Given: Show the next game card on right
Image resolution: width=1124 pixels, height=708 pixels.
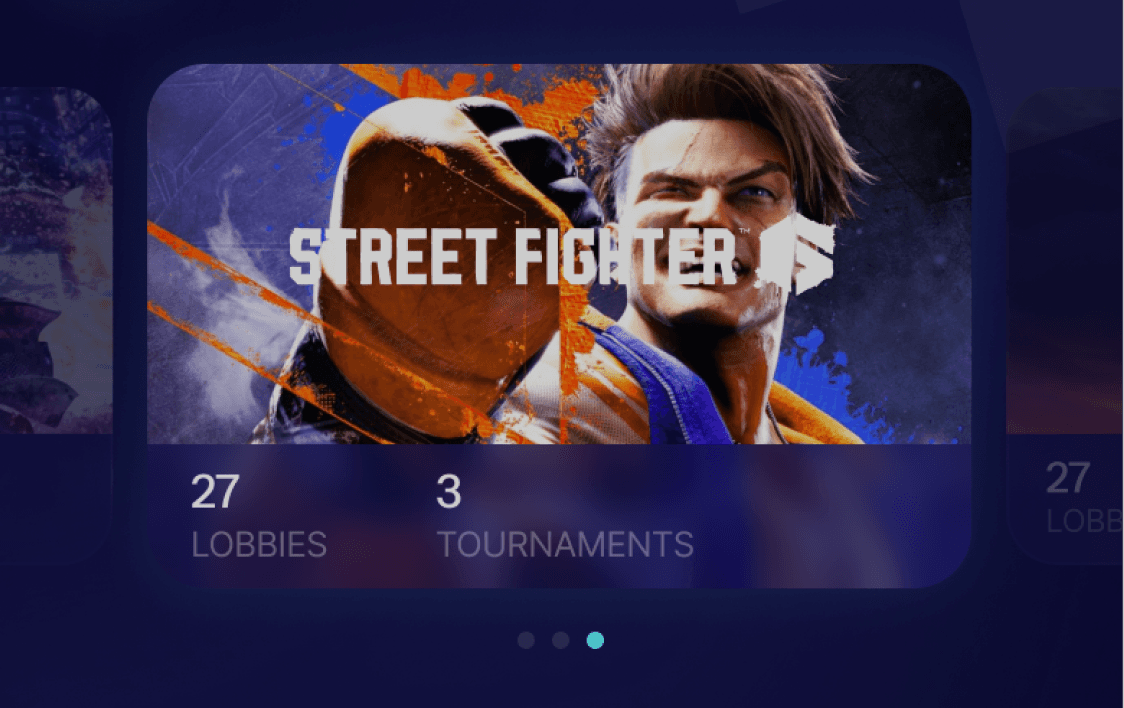Looking at the screenshot, I should tap(1066, 326).
